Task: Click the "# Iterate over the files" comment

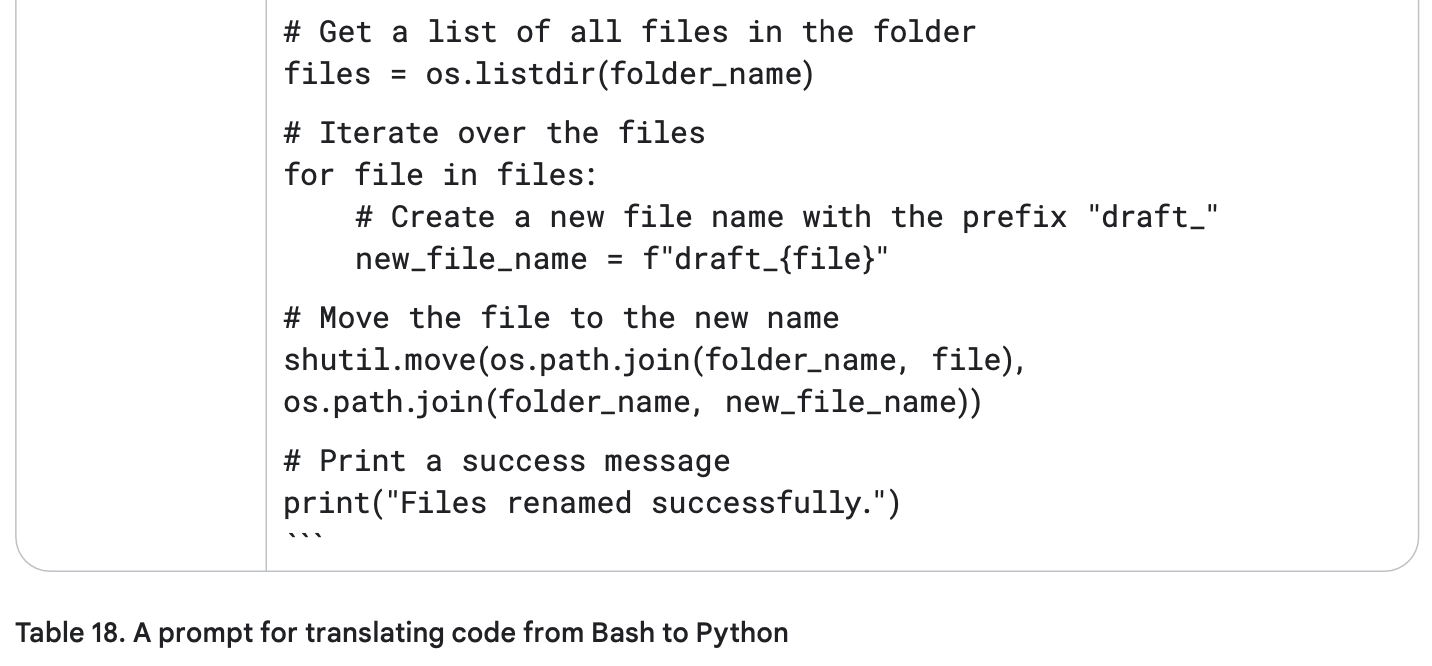Action: pyautogui.click(x=494, y=133)
